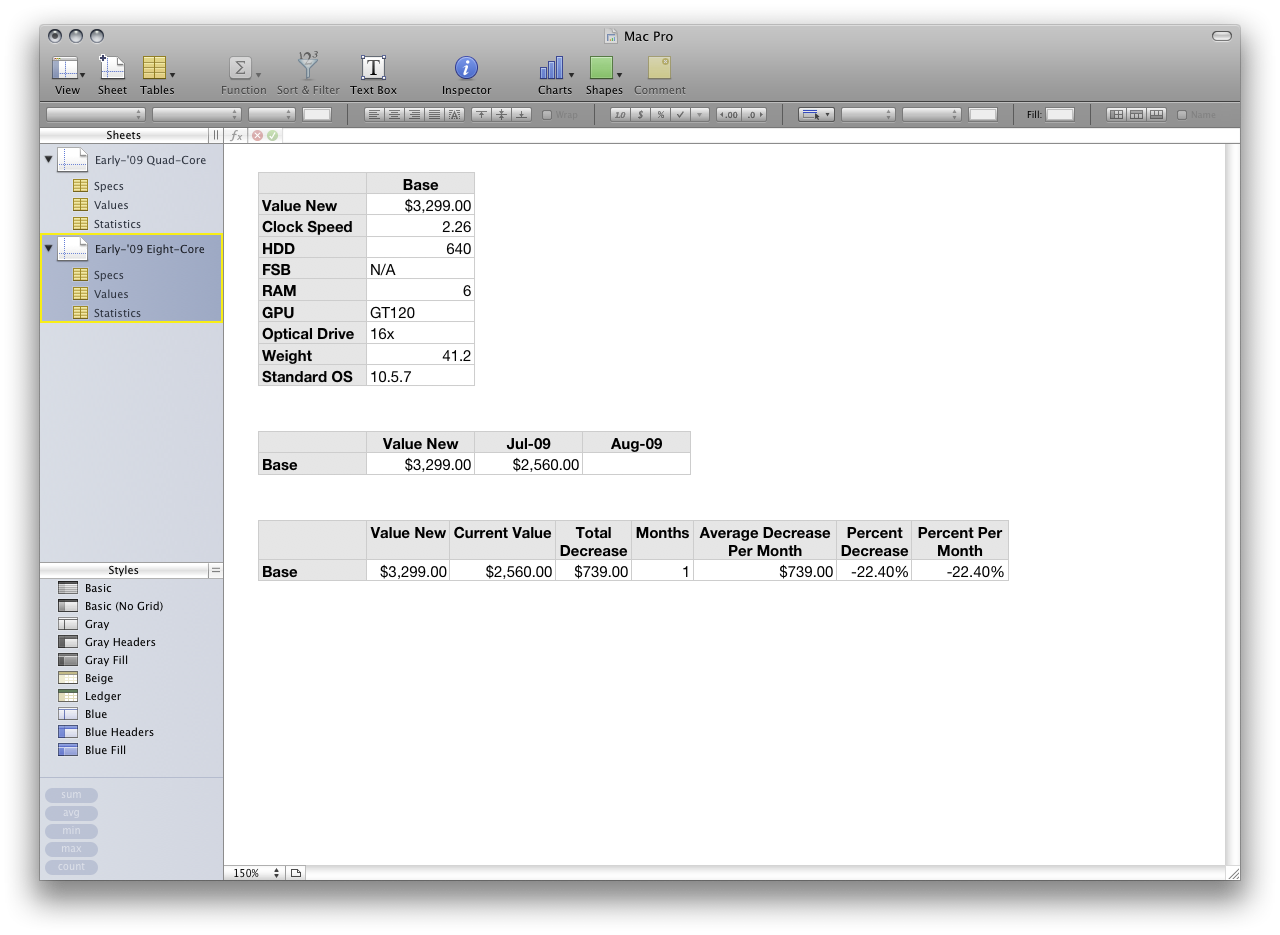Add a Comment from the toolbar
This screenshot has height=935, width=1280.
(x=659, y=75)
